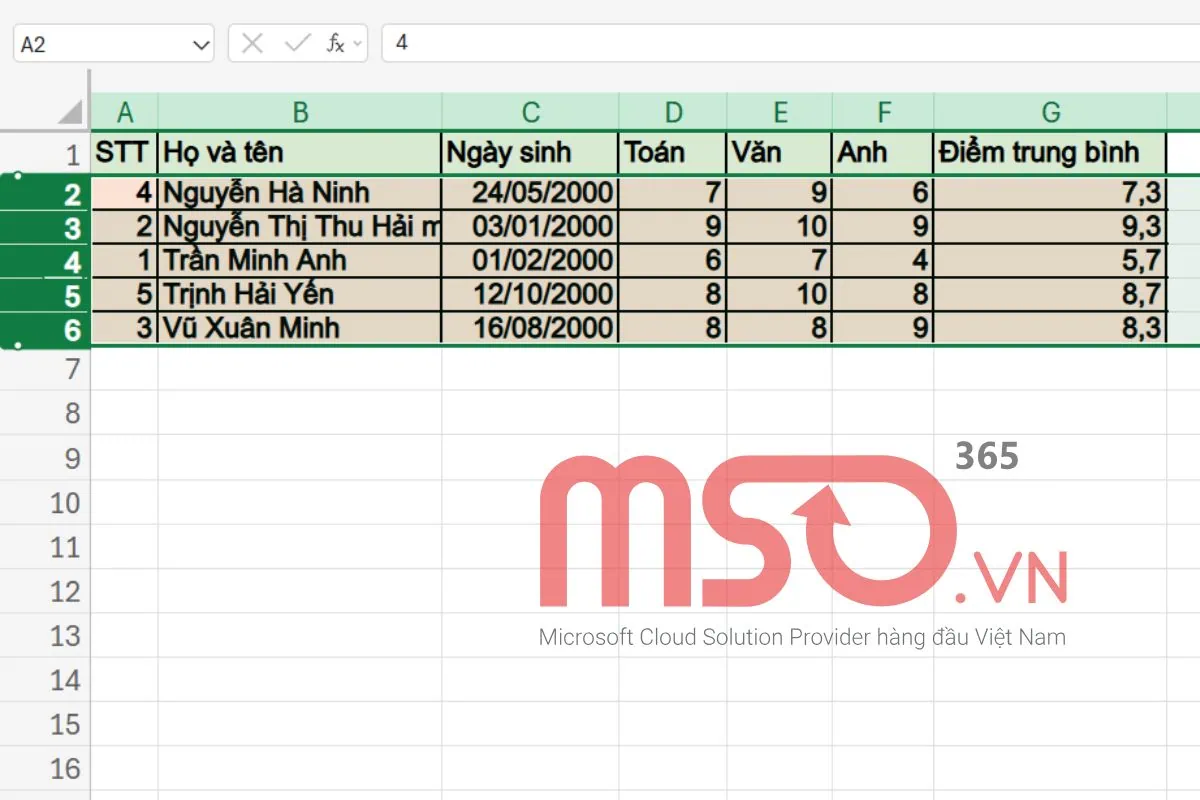
Task: Open the Name Box dropdown arrow
Action: click(201, 45)
